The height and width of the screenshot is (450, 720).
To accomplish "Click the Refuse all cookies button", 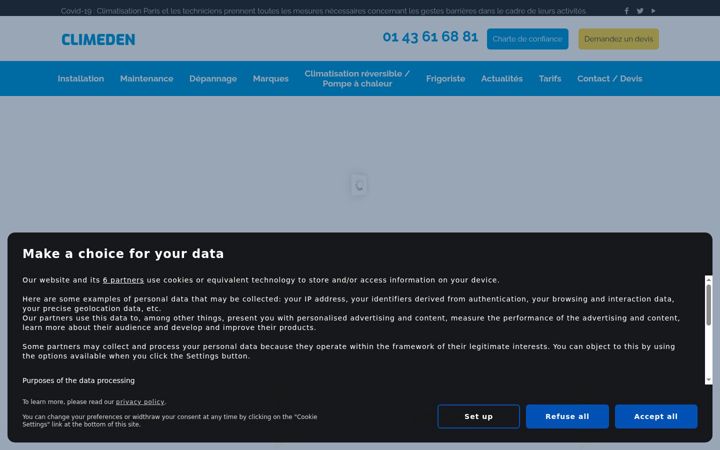I will coord(567,416).
